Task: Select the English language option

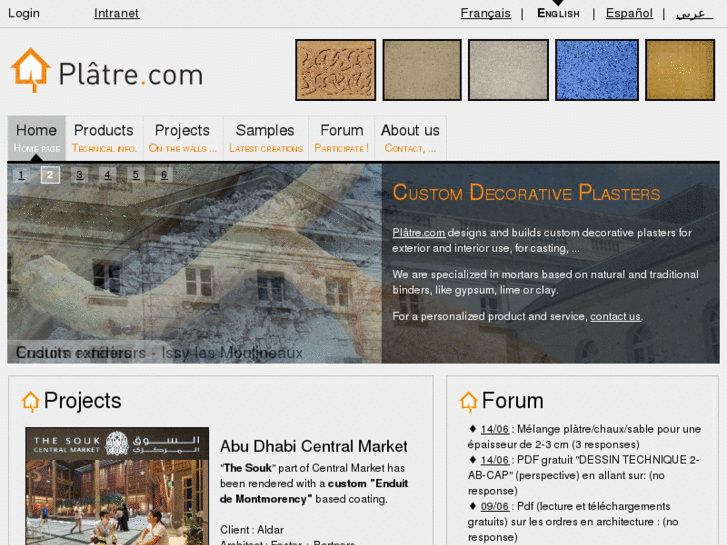Action: click(x=558, y=13)
